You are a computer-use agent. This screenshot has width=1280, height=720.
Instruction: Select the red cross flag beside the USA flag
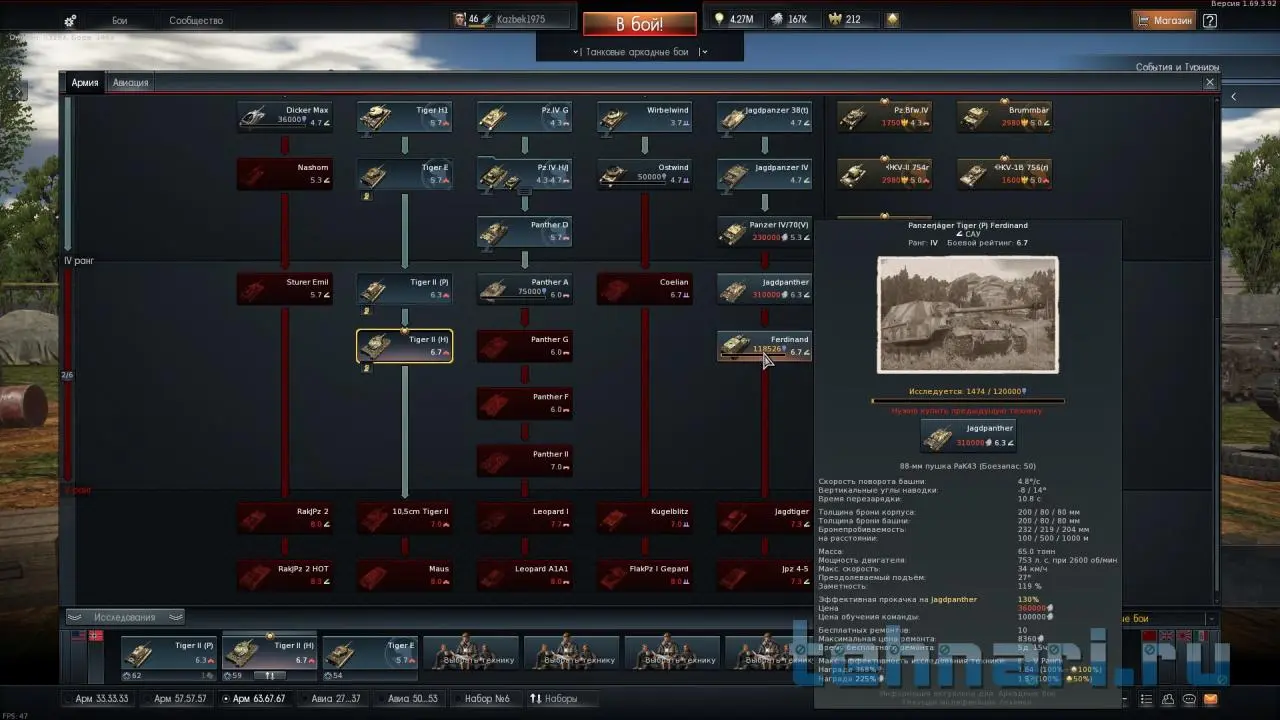point(96,635)
